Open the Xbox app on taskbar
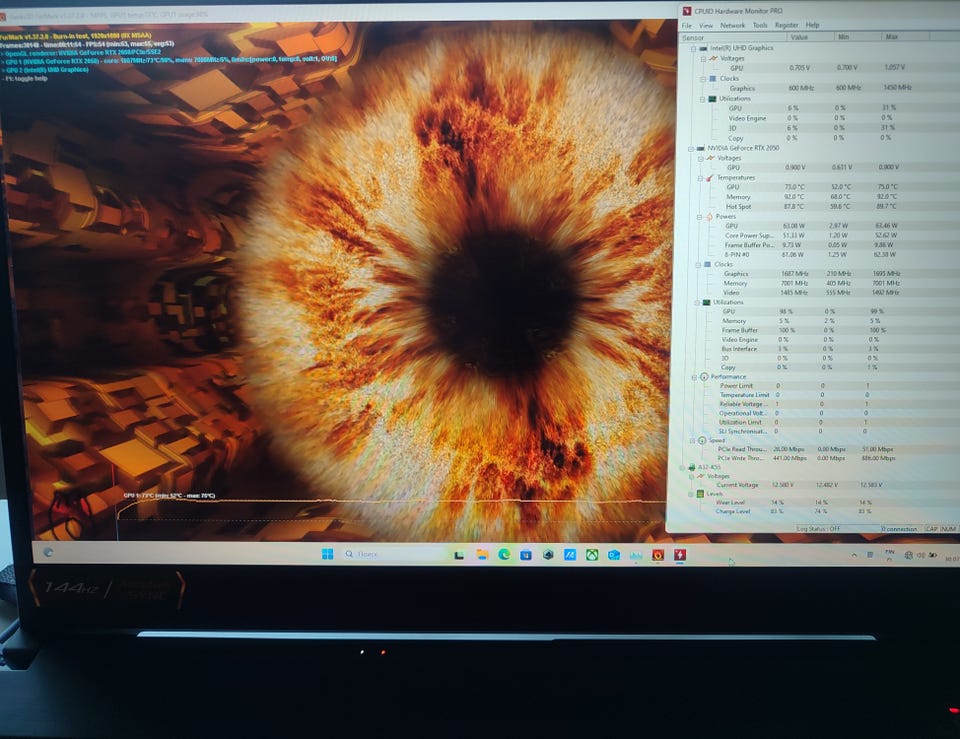This screenshot has height=739, width=960. click(592, 555)
